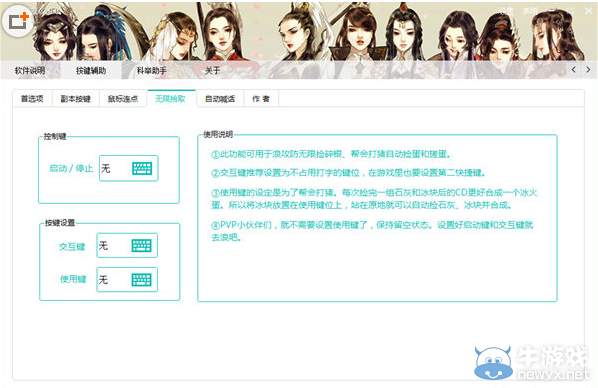Click instruction line ③ about 使用键的设定

pos(375,199)
